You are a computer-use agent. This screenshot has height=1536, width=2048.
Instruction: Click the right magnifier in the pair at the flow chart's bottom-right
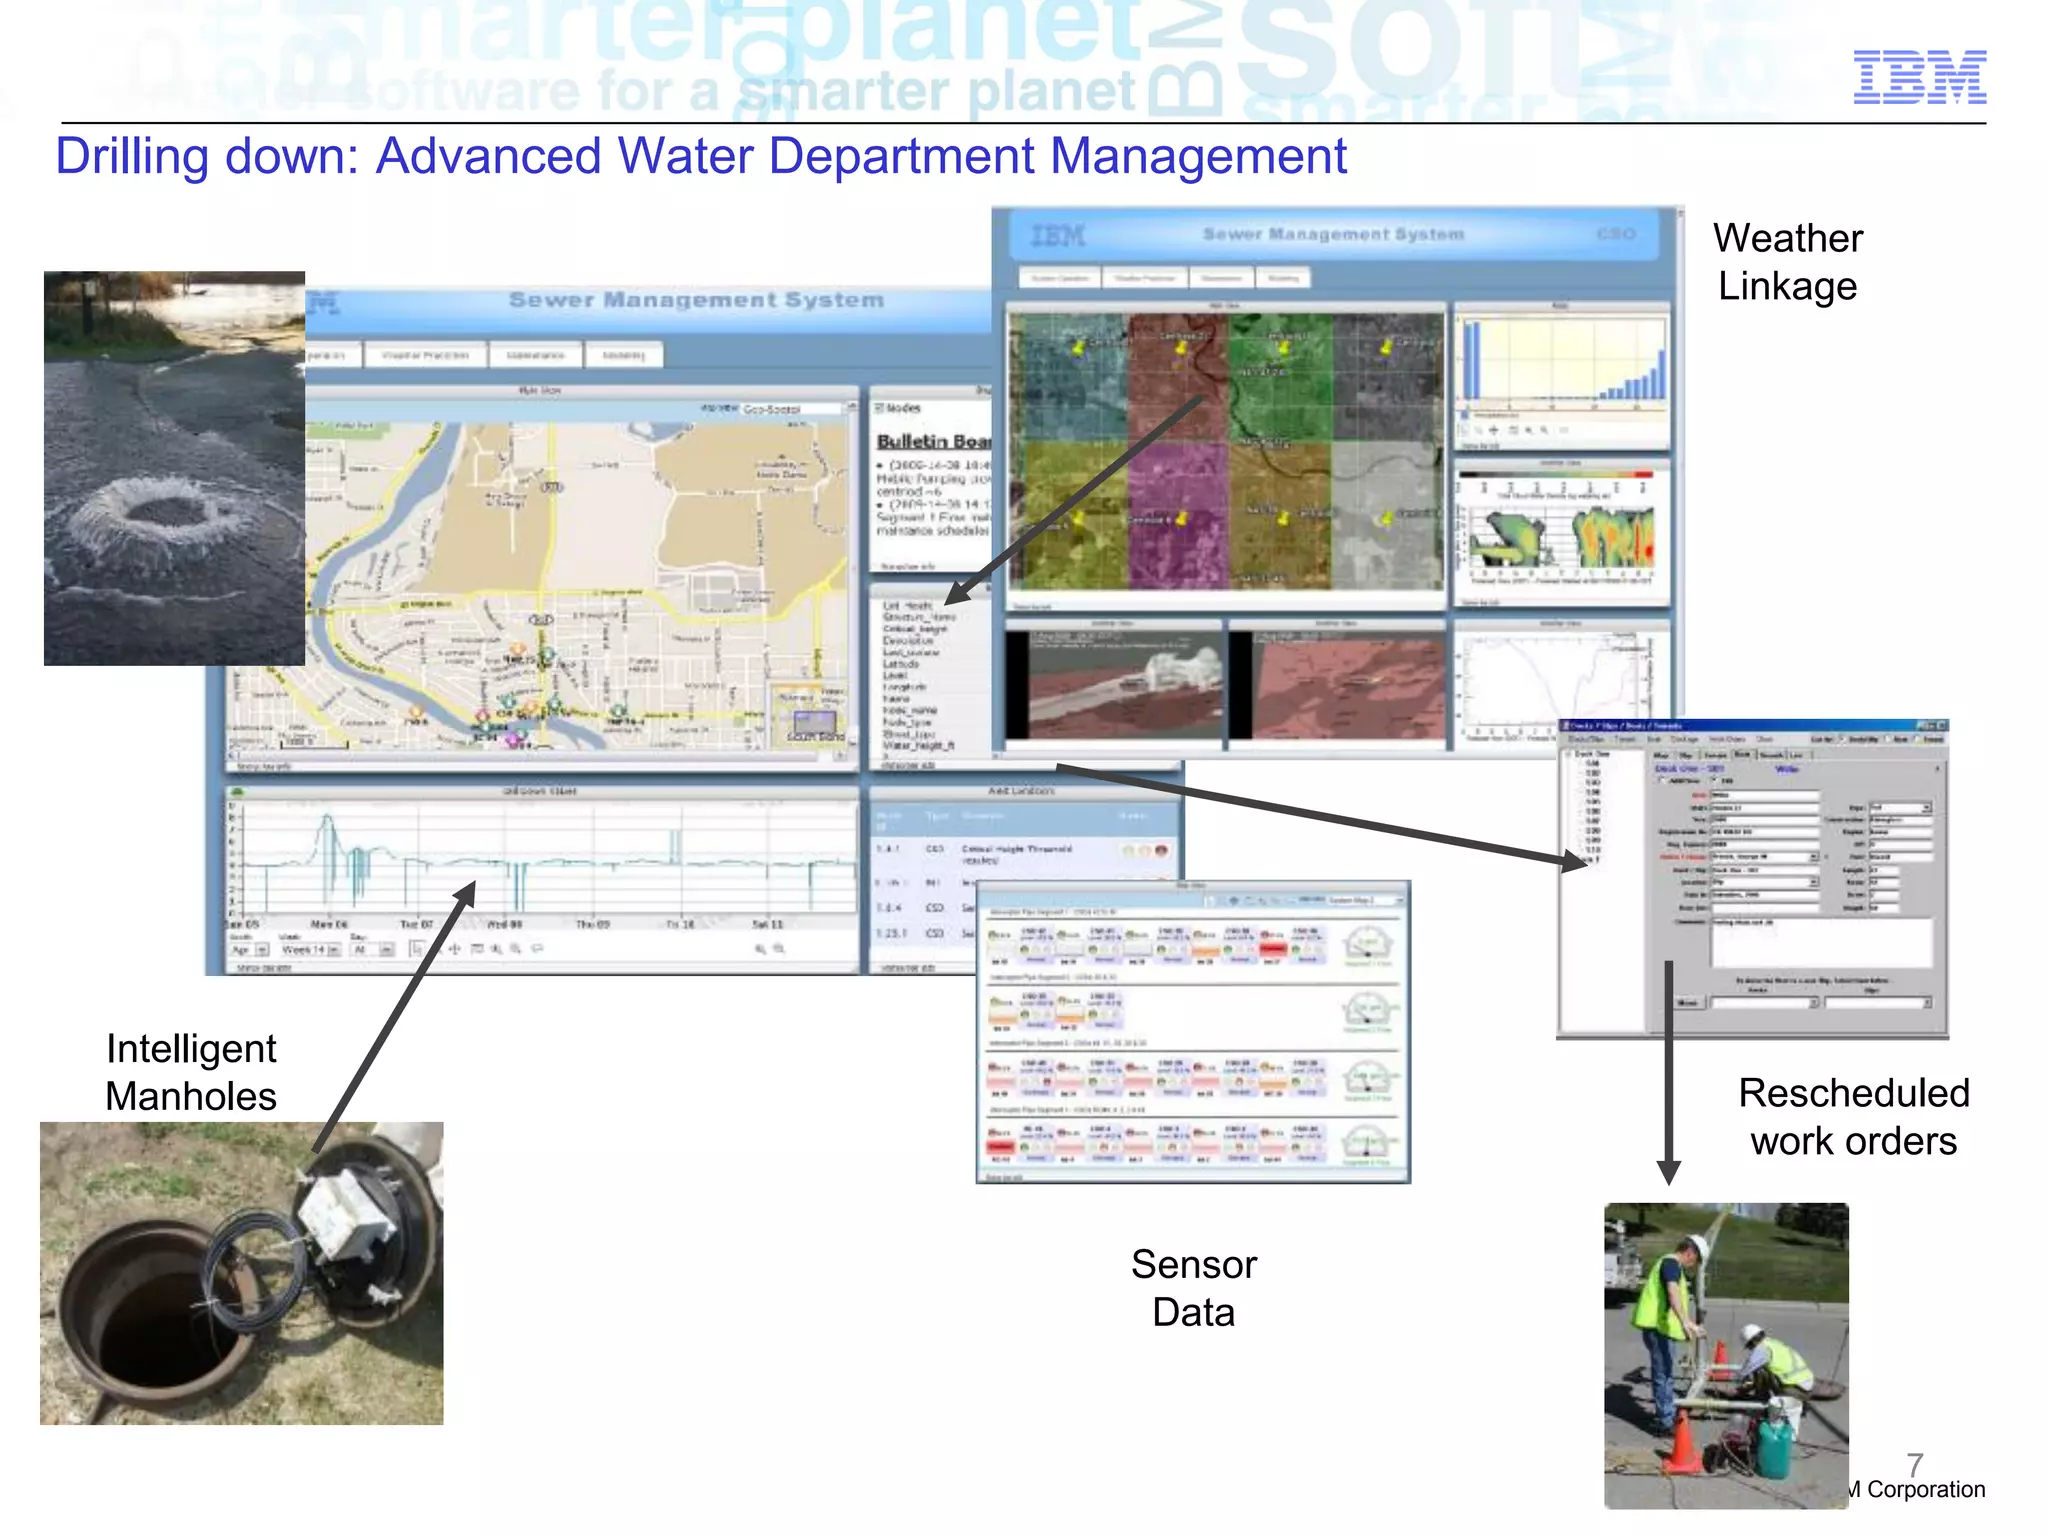[x=780, y=949]
